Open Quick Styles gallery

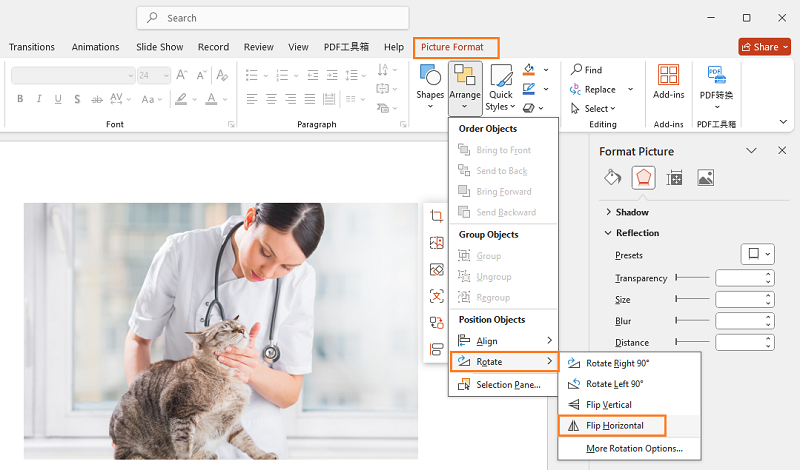[x=501, y=88]
